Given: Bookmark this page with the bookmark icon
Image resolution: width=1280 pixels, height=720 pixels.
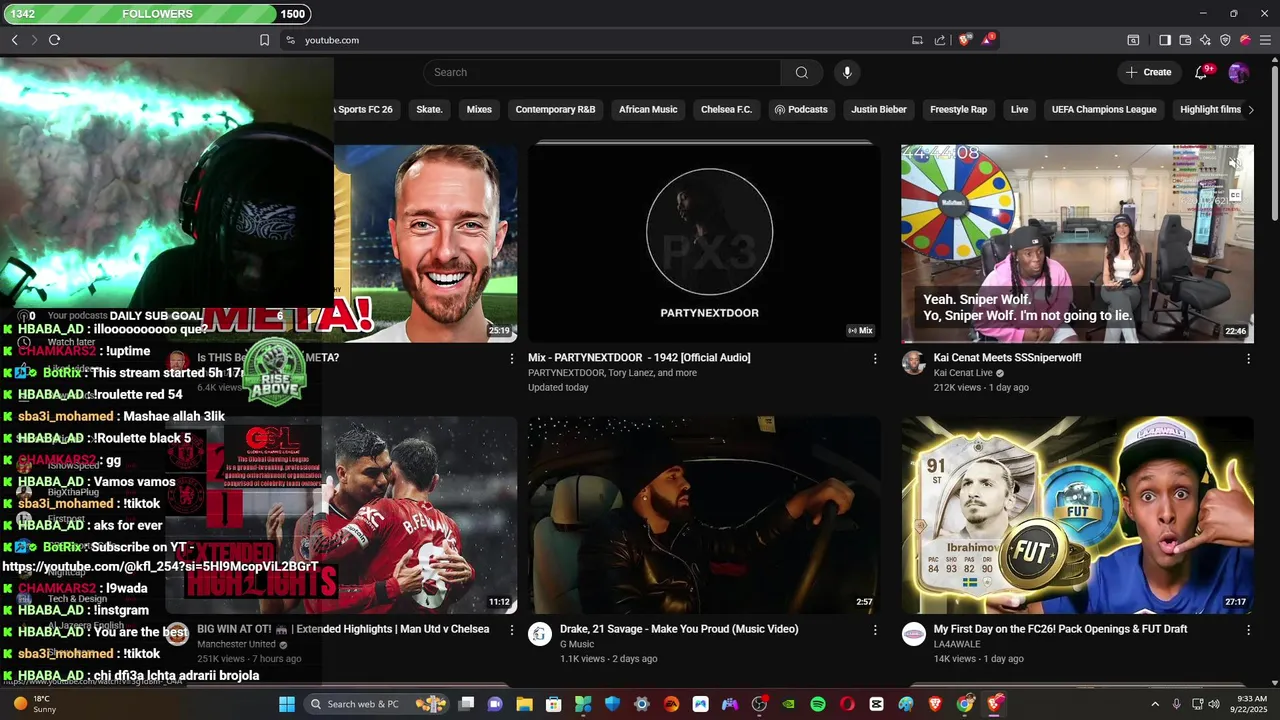Looking at the screenshot, I should (x=264, y=40).
